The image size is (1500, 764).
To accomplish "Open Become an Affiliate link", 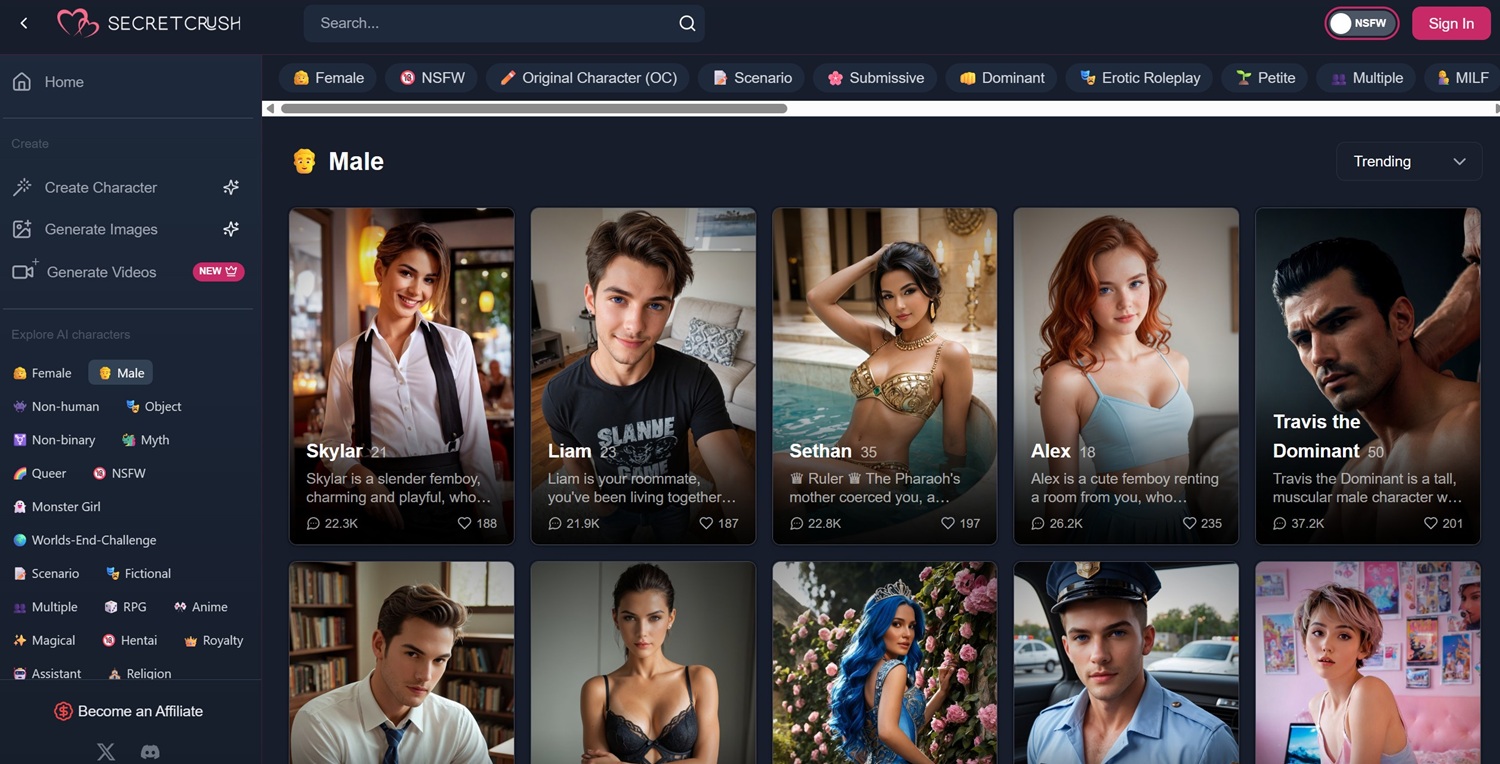I will pos(129,711).
